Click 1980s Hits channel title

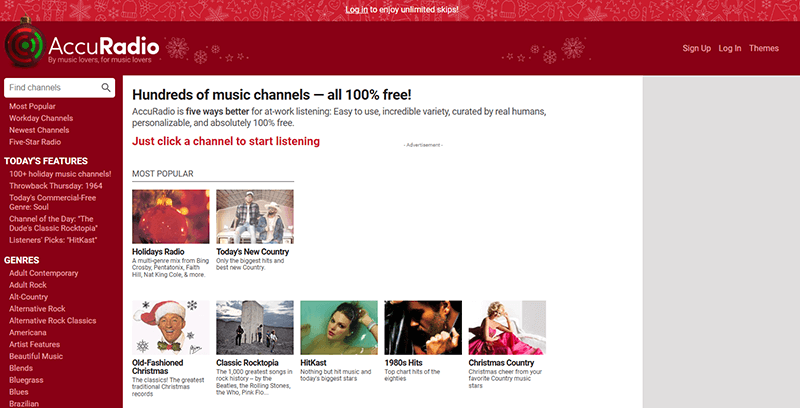(404, 363)
